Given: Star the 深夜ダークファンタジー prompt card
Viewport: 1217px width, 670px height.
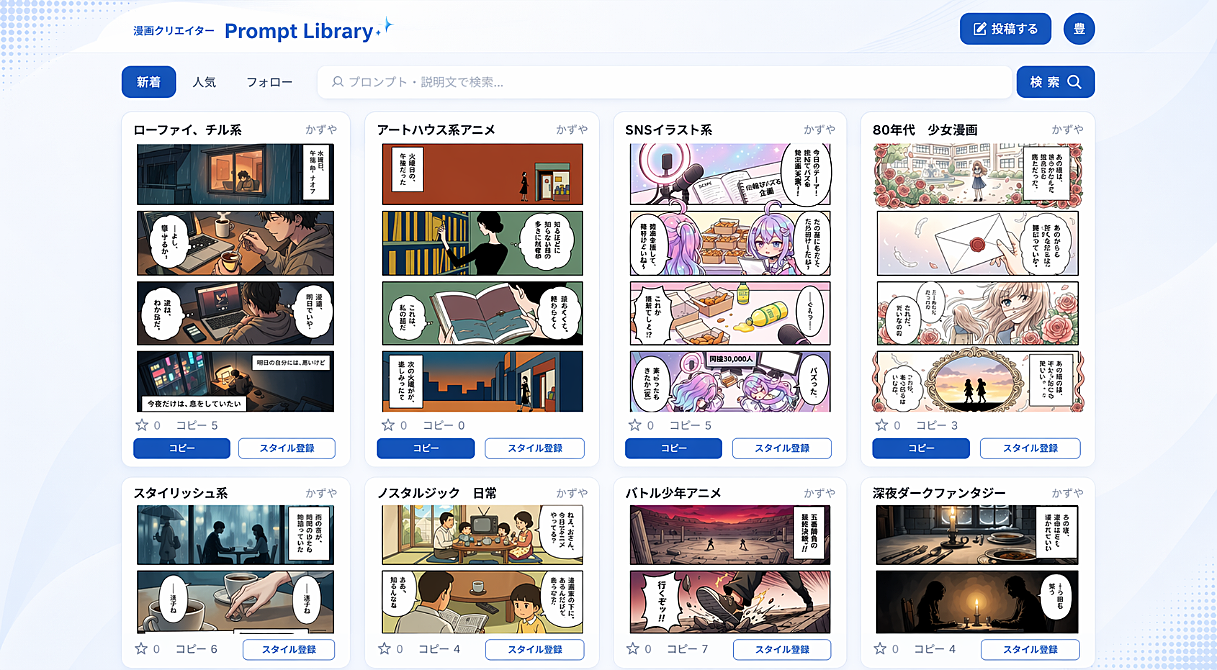Looking at the screenshot, I should coord(882,649).
